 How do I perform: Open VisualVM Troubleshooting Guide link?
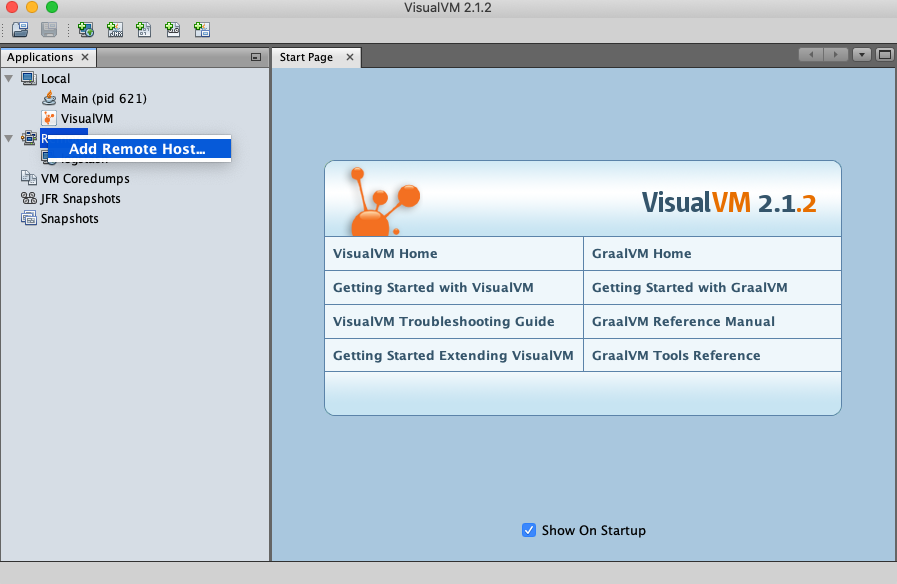tap(443, 321)
